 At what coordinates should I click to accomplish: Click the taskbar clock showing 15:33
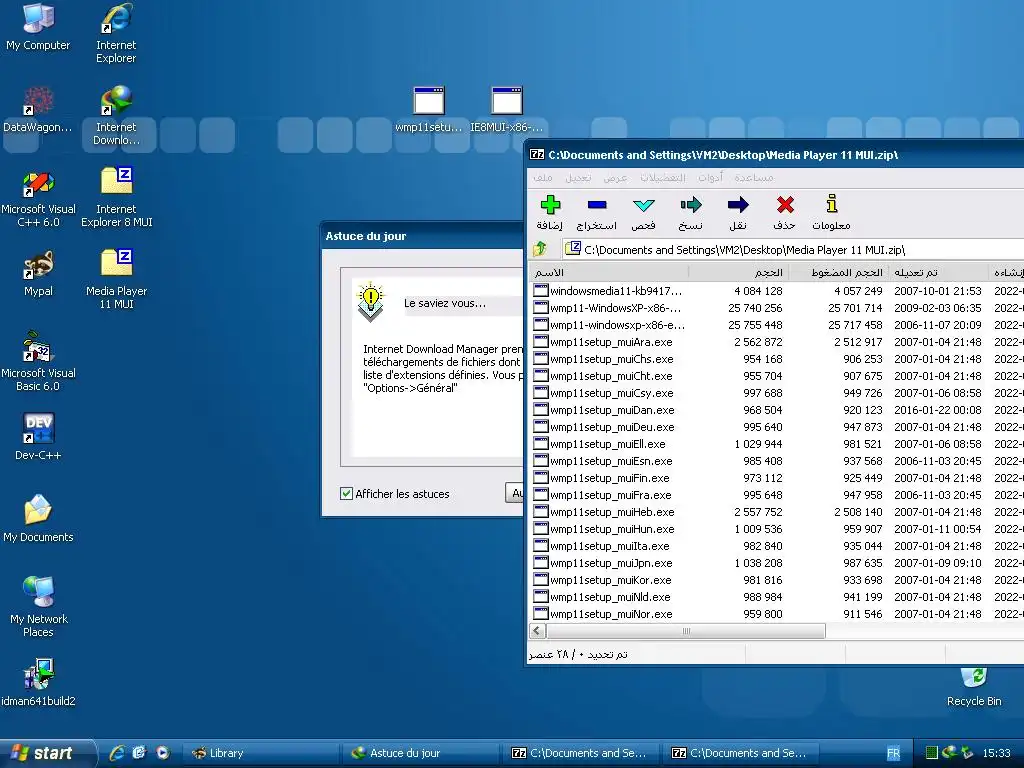996,753
